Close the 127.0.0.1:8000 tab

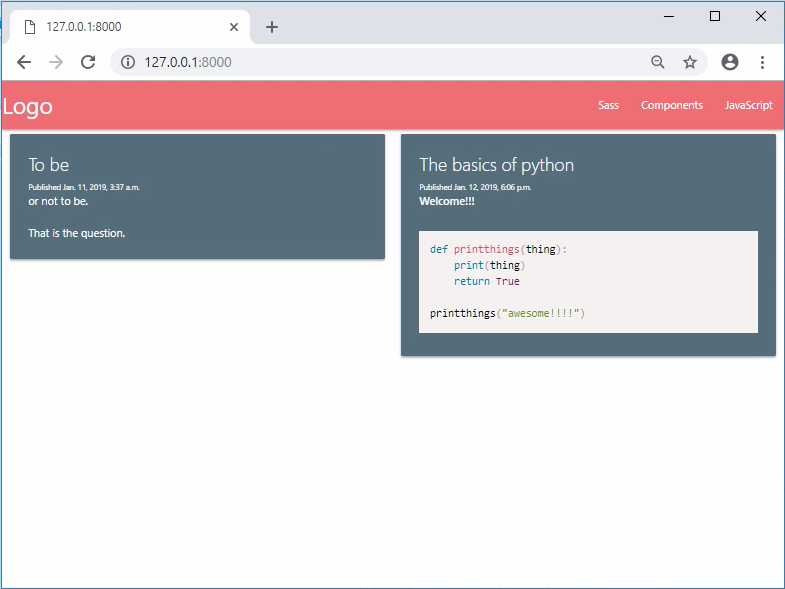(234, 27)
